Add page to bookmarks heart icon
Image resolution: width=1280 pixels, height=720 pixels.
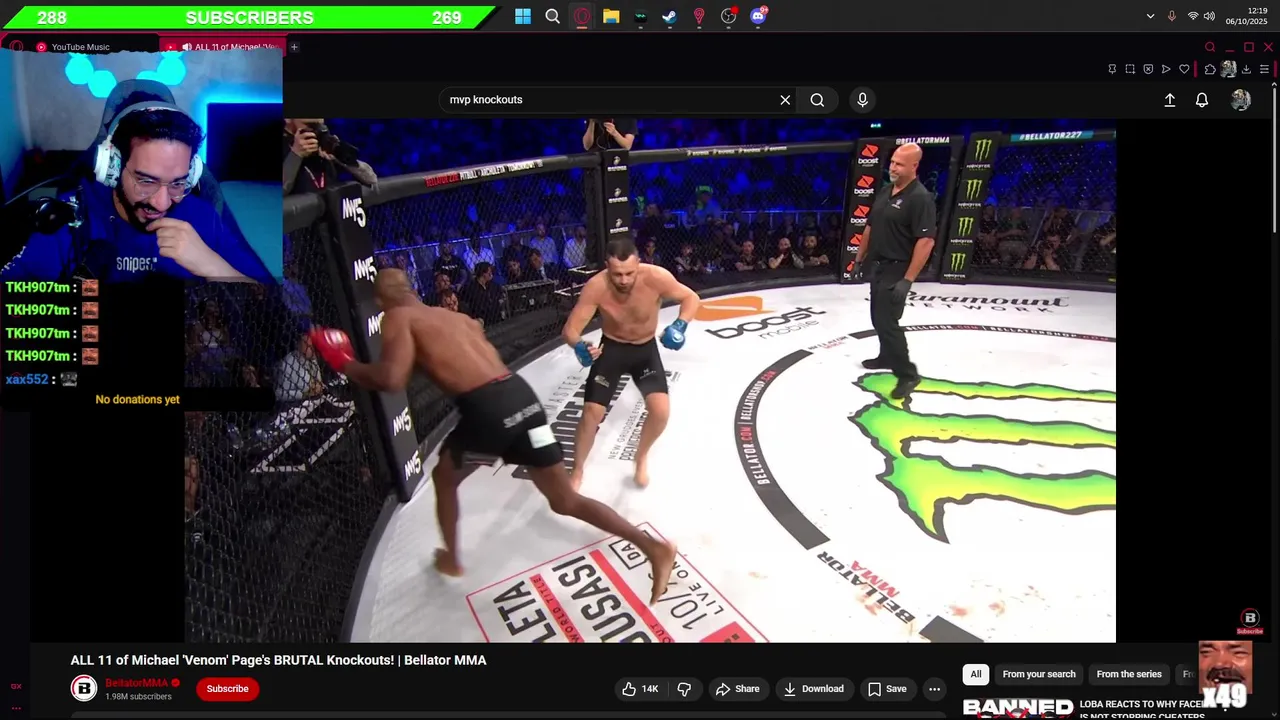1184,69
